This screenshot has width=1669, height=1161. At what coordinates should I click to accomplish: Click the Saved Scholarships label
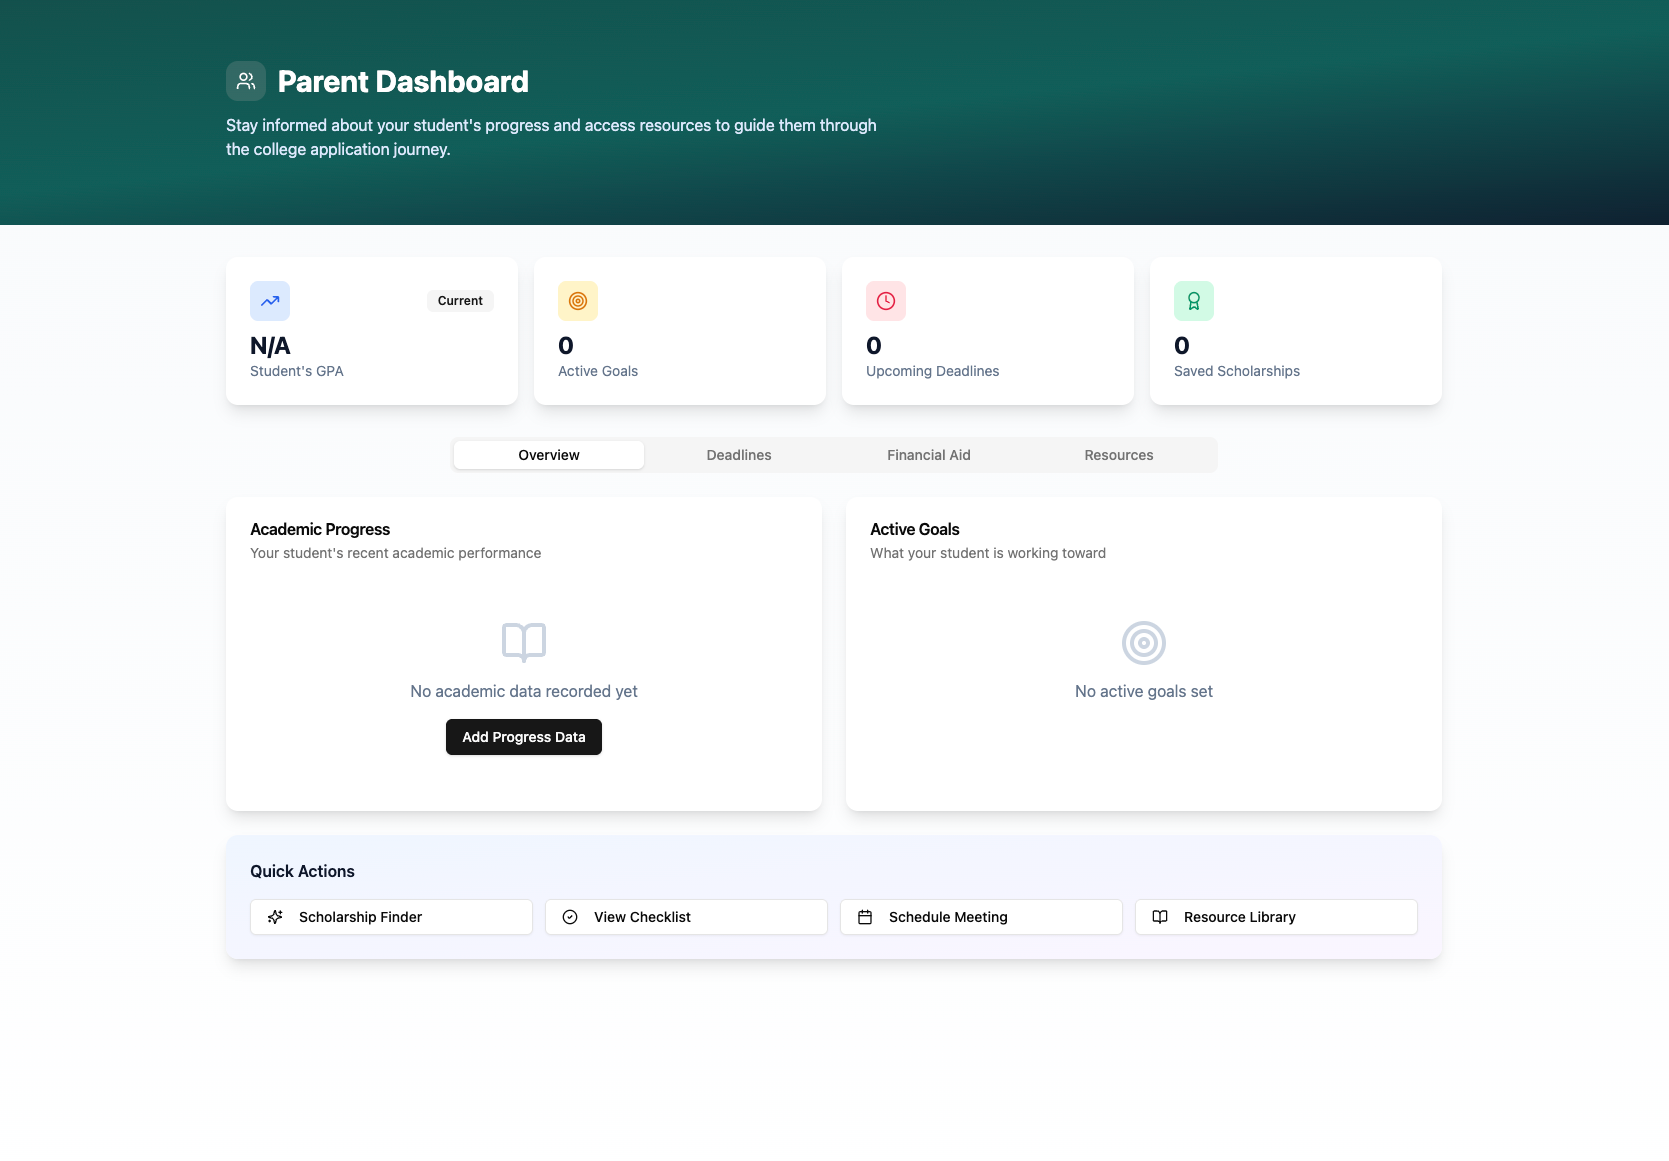1237,371
